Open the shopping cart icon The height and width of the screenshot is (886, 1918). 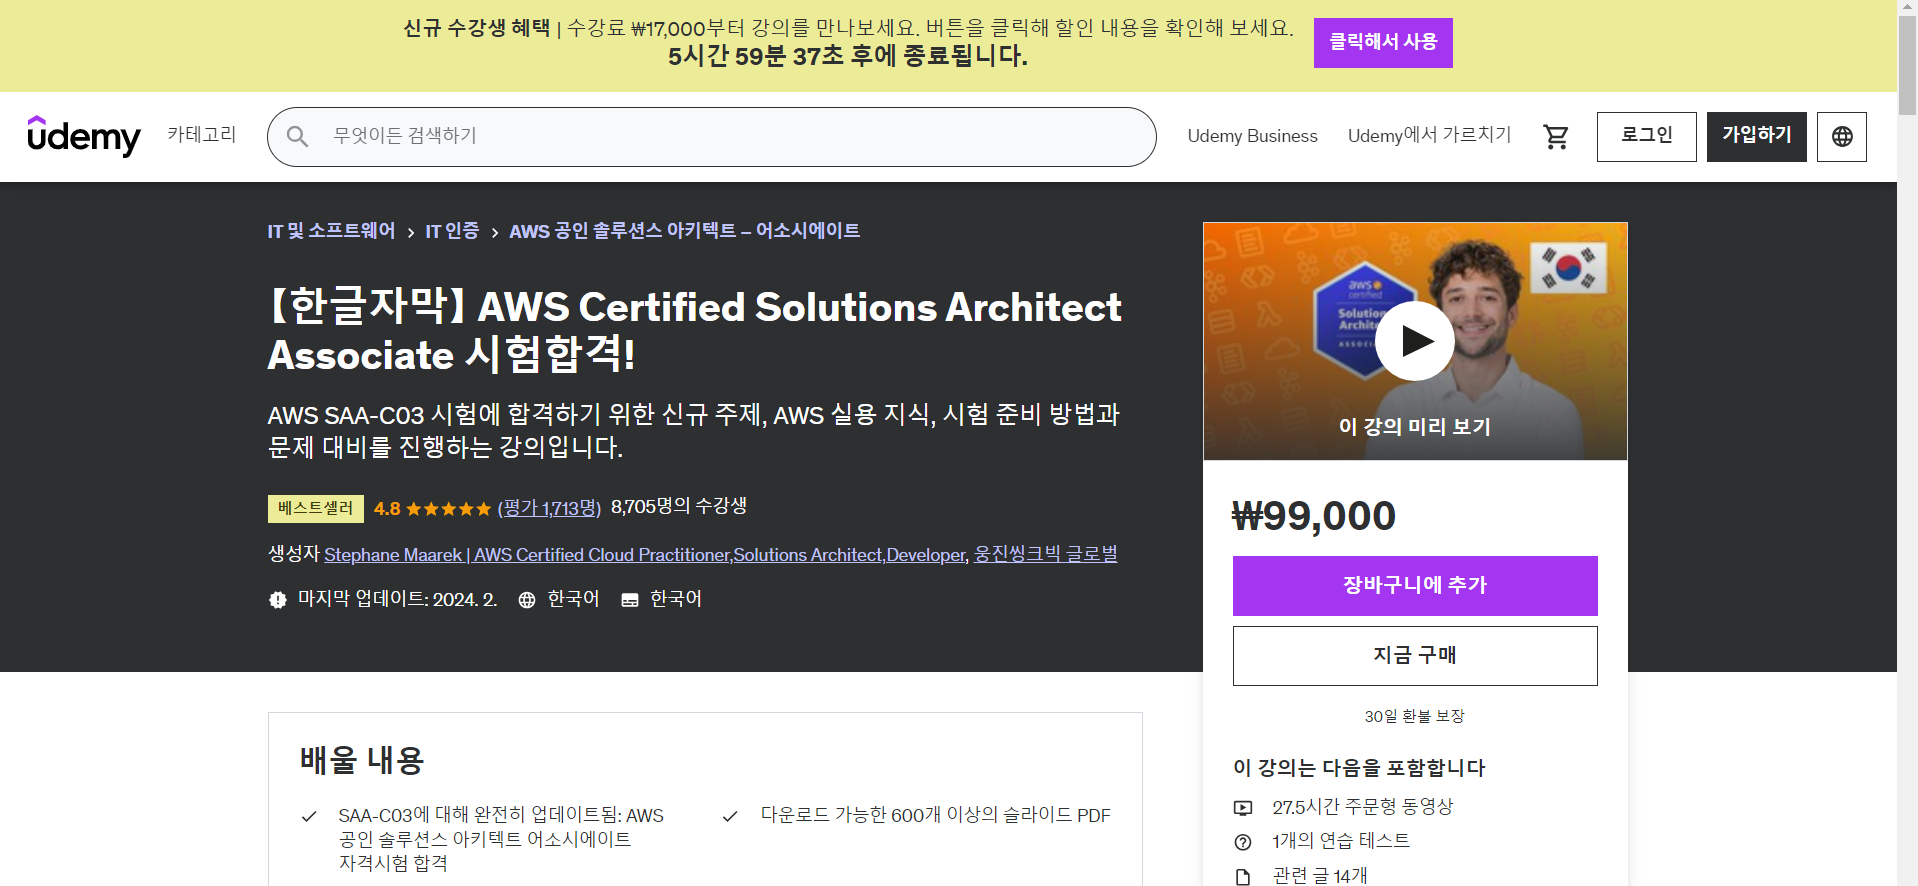point(1556,136)
